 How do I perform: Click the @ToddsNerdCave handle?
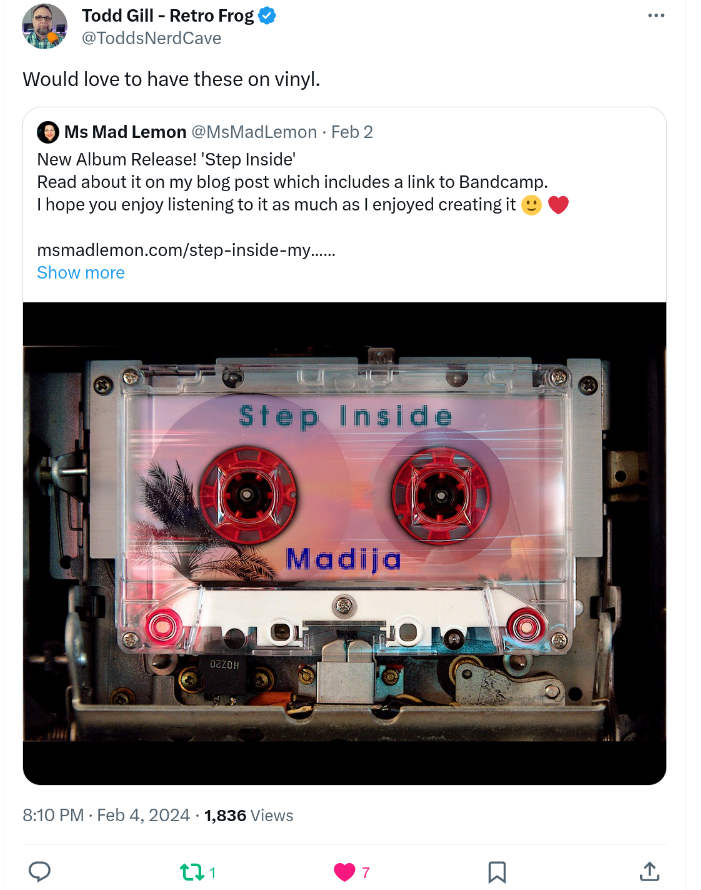click(151, 38)
